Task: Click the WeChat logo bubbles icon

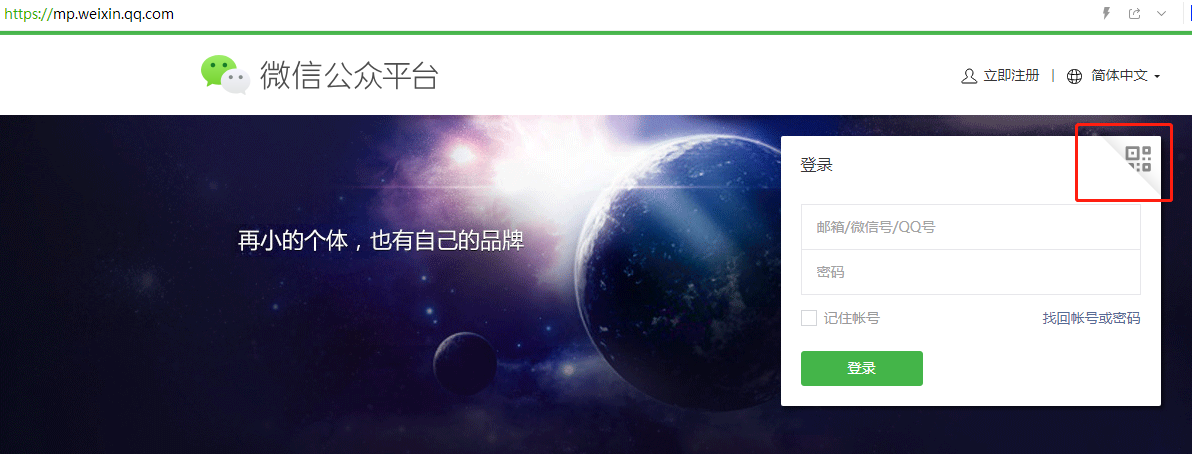Action: (x=225, y=74)
